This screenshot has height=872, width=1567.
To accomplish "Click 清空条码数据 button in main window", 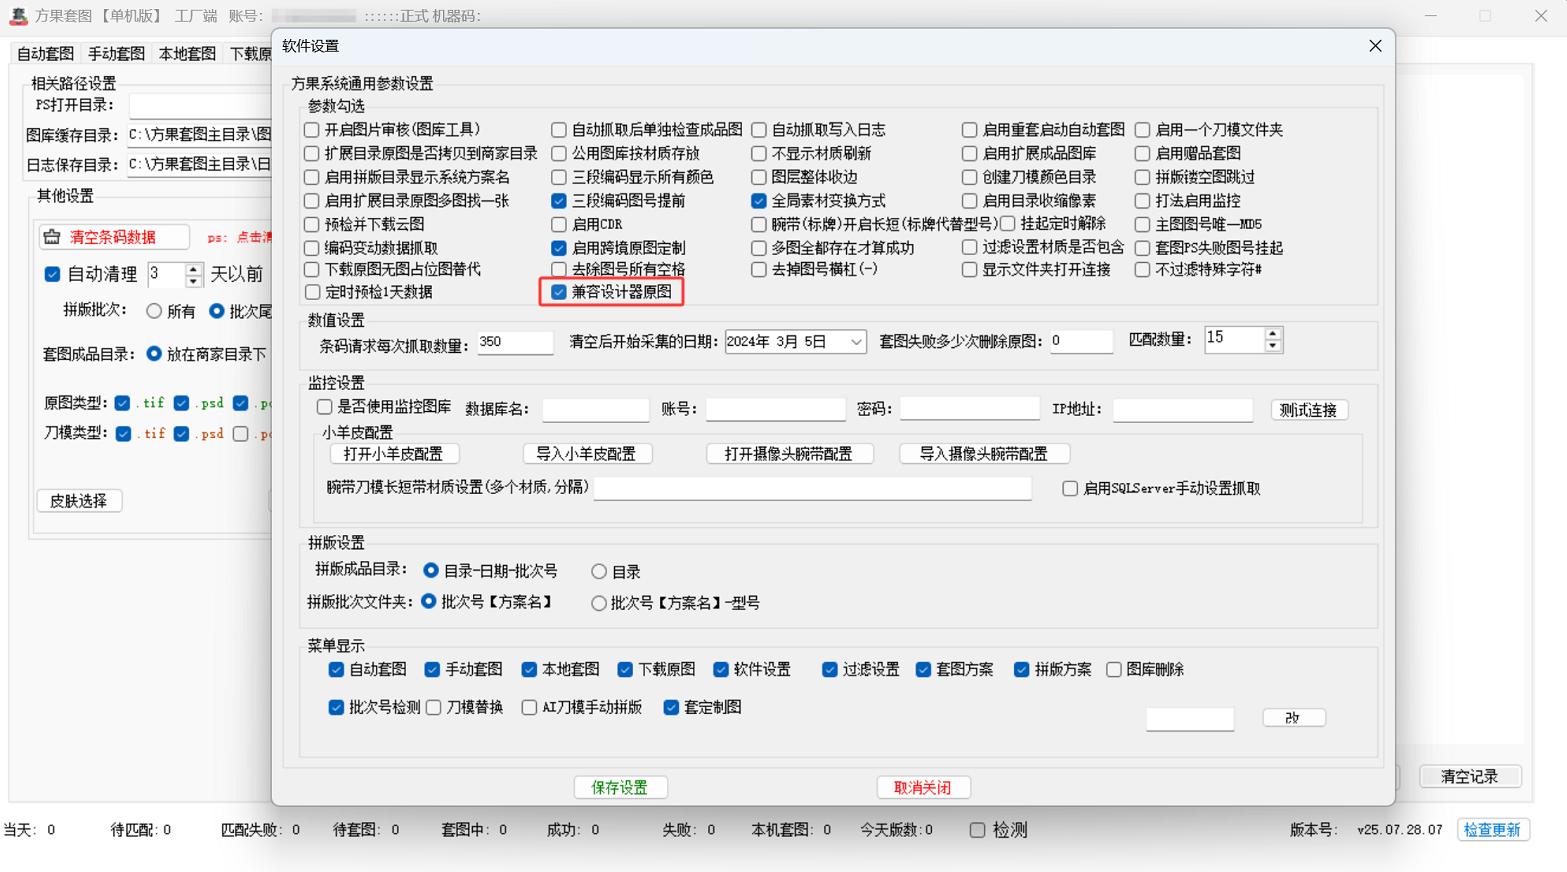I will pos(113,237).
